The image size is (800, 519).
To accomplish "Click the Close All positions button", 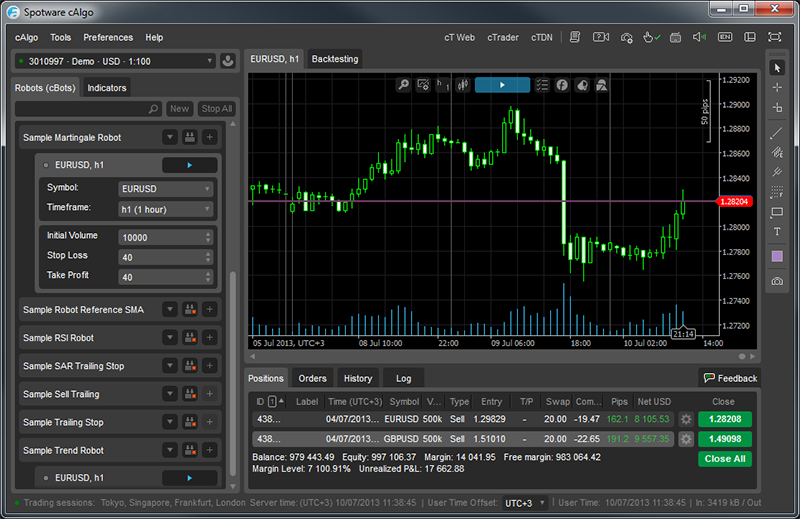I will (724, 459).
